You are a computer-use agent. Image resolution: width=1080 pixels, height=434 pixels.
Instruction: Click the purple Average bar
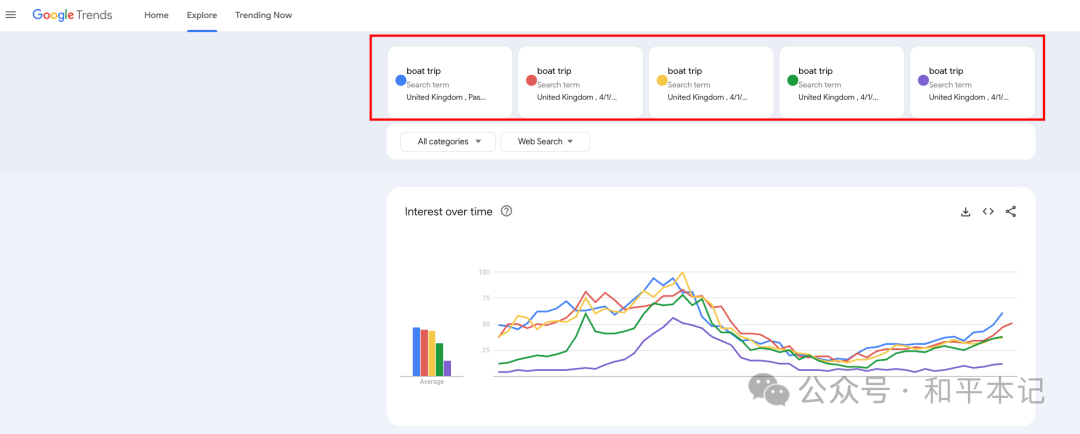point(447,368)
